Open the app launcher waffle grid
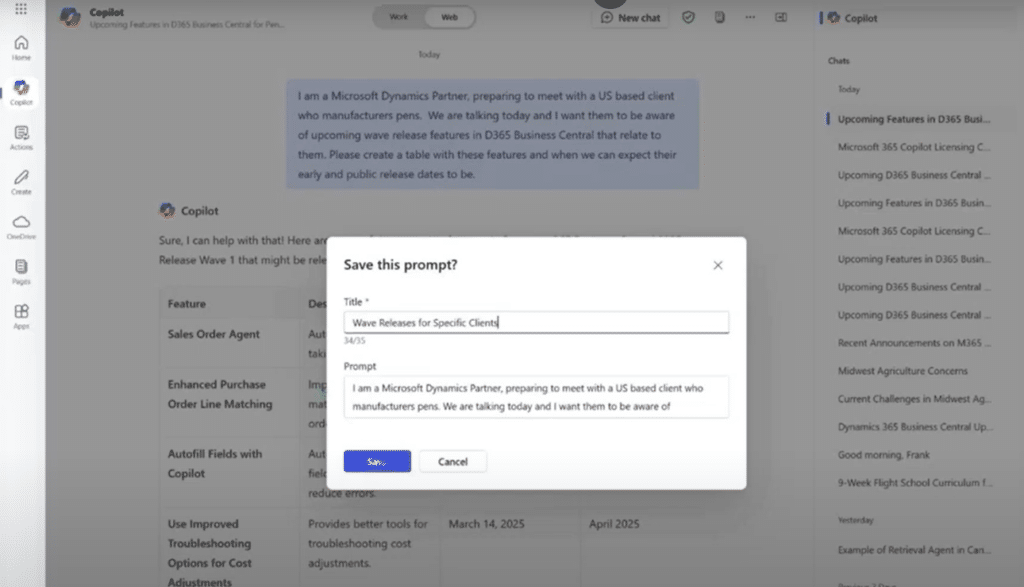The image size is (1024, 587). coord(21,10)
